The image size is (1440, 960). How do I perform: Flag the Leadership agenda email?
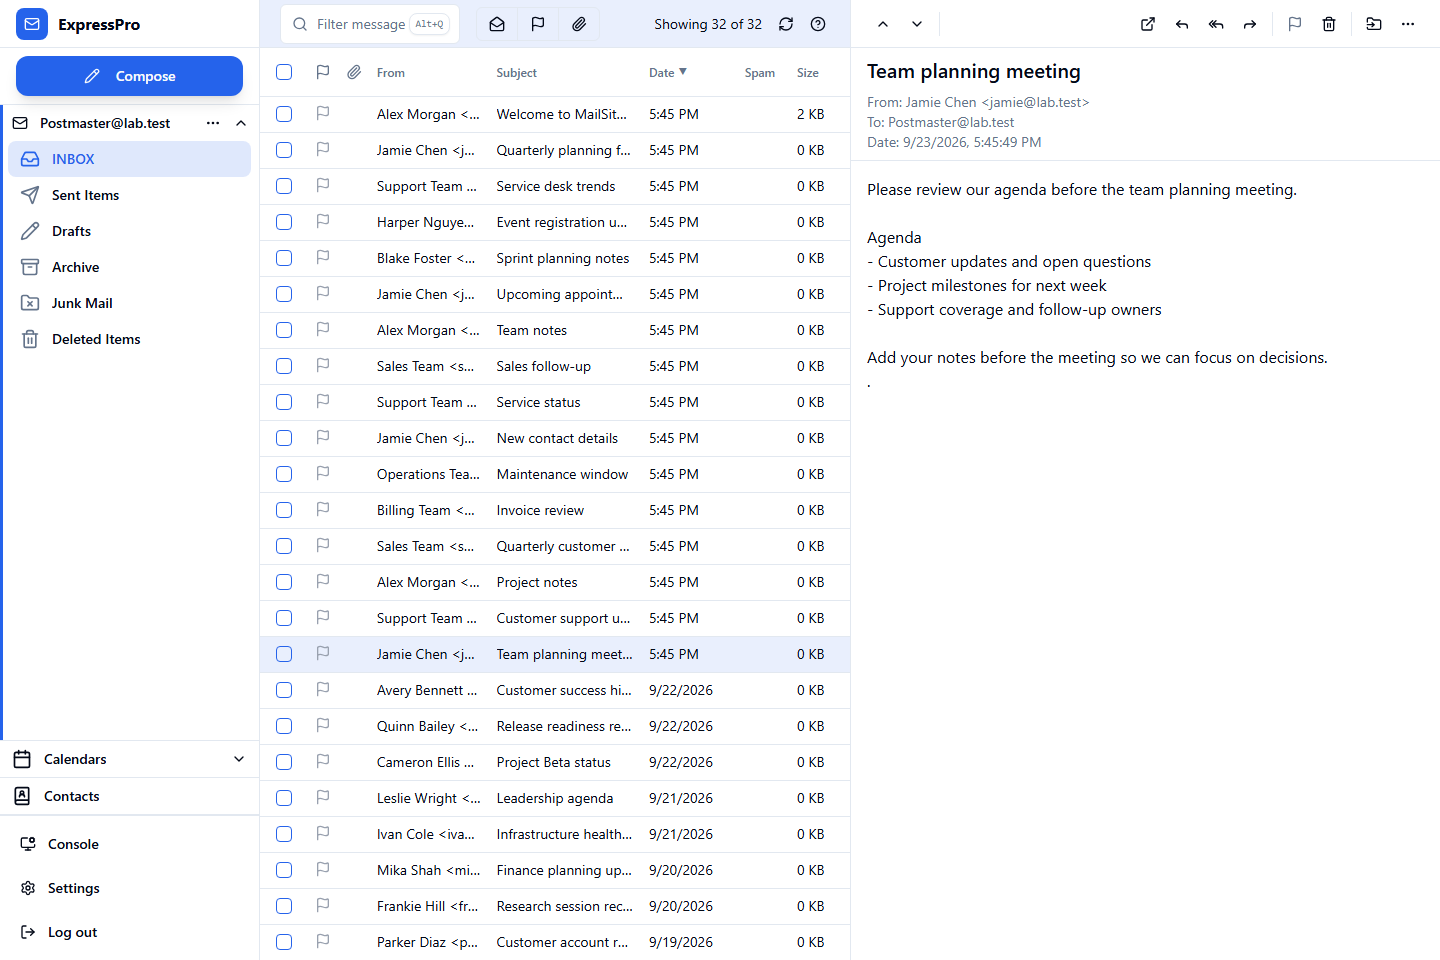pos(323,798)
